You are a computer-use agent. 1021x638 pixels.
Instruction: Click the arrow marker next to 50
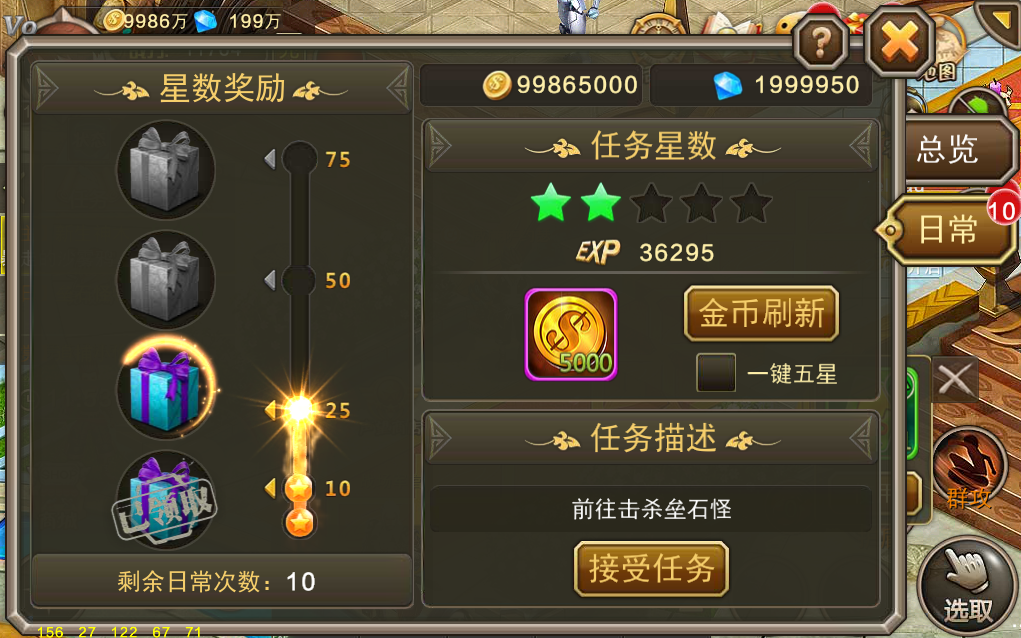pyautogui.click(x=270, y=280)
